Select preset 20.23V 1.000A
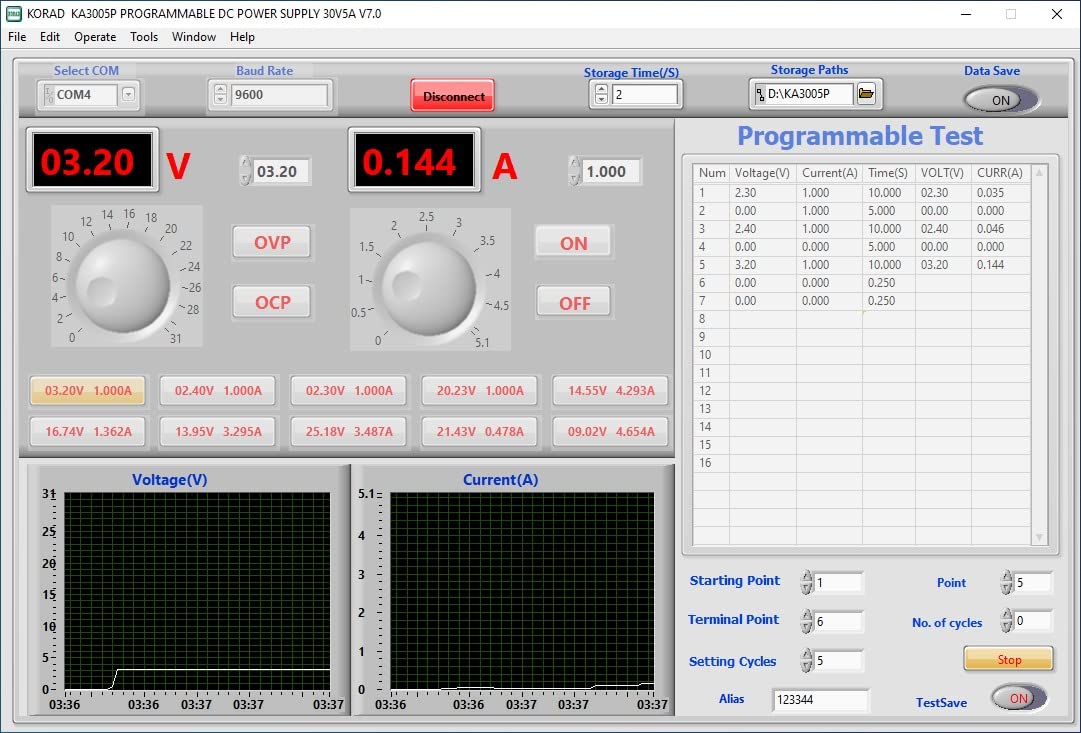The width and height of the screenshot is (1081, 733). [480, 391]
